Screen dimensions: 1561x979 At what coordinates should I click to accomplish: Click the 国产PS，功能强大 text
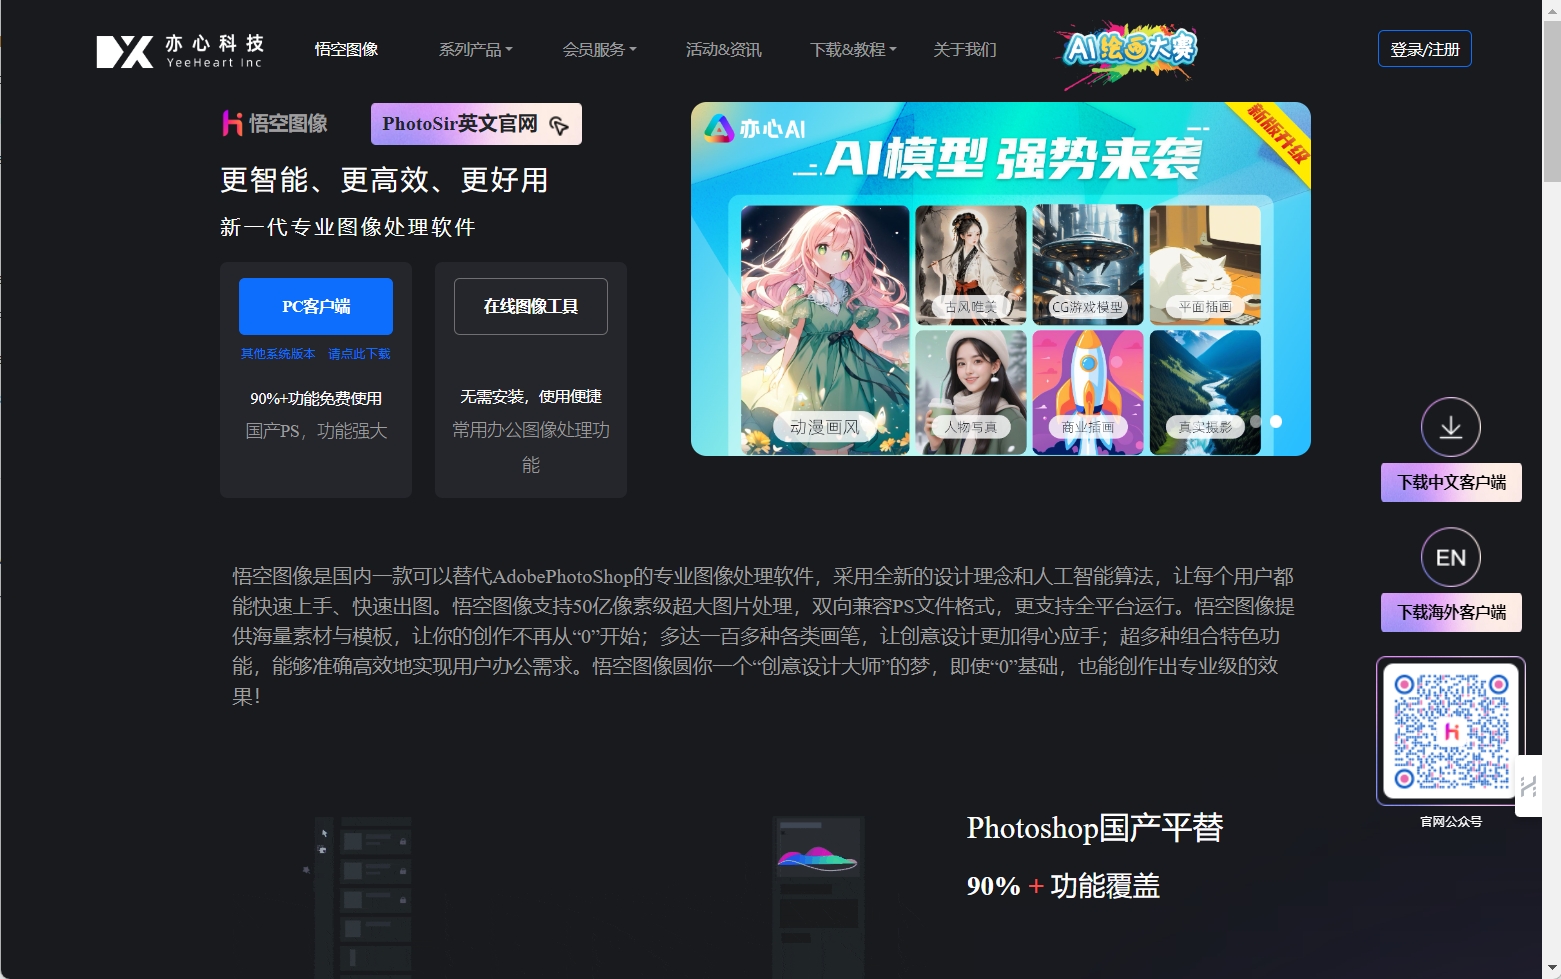point(316,431)
